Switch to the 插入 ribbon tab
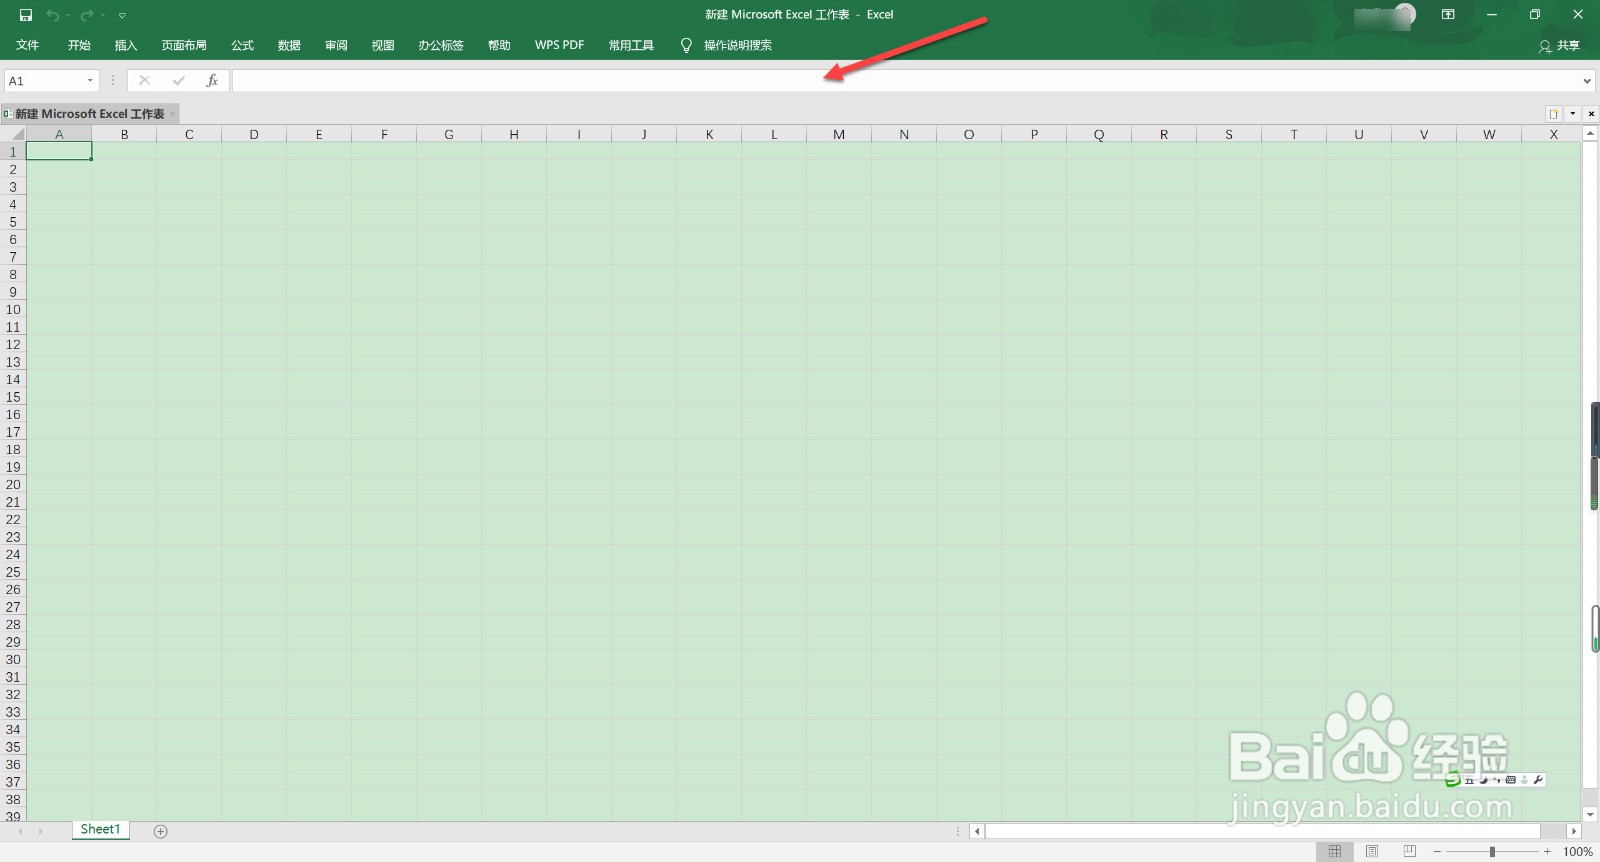The height and width of the screenshot is (862, 1600). (126, 45)
